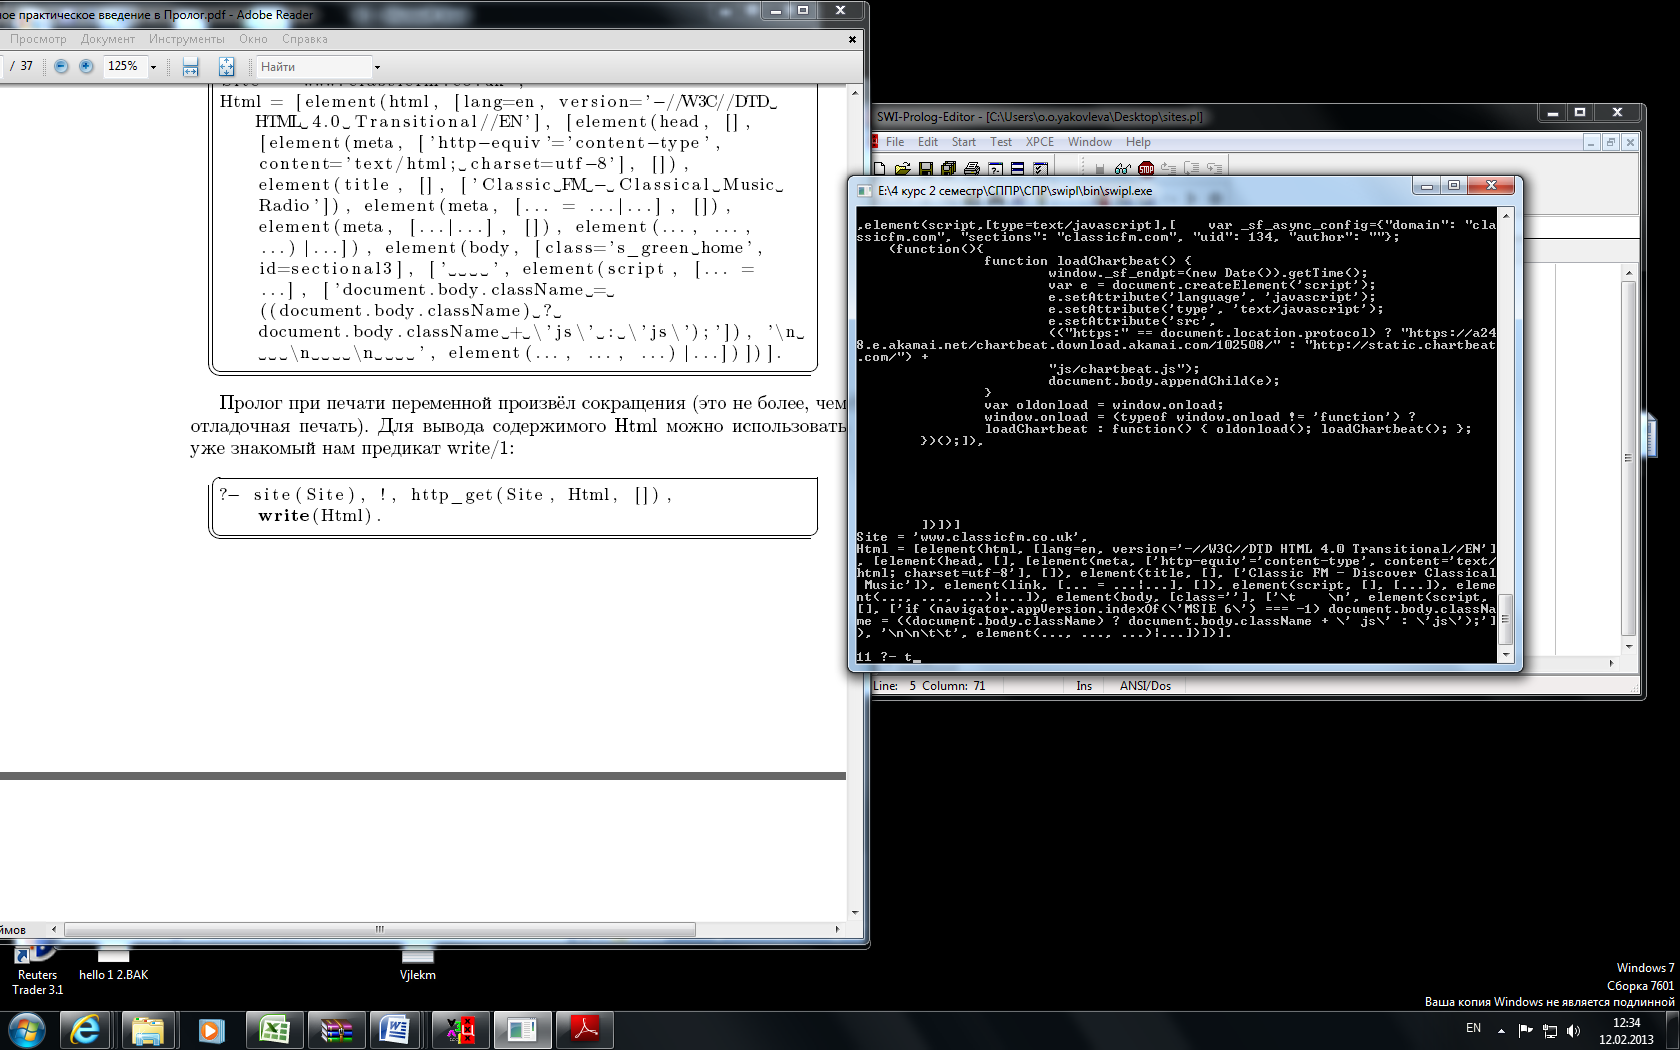Switch to Word on taskbar

coord(397,1030)
